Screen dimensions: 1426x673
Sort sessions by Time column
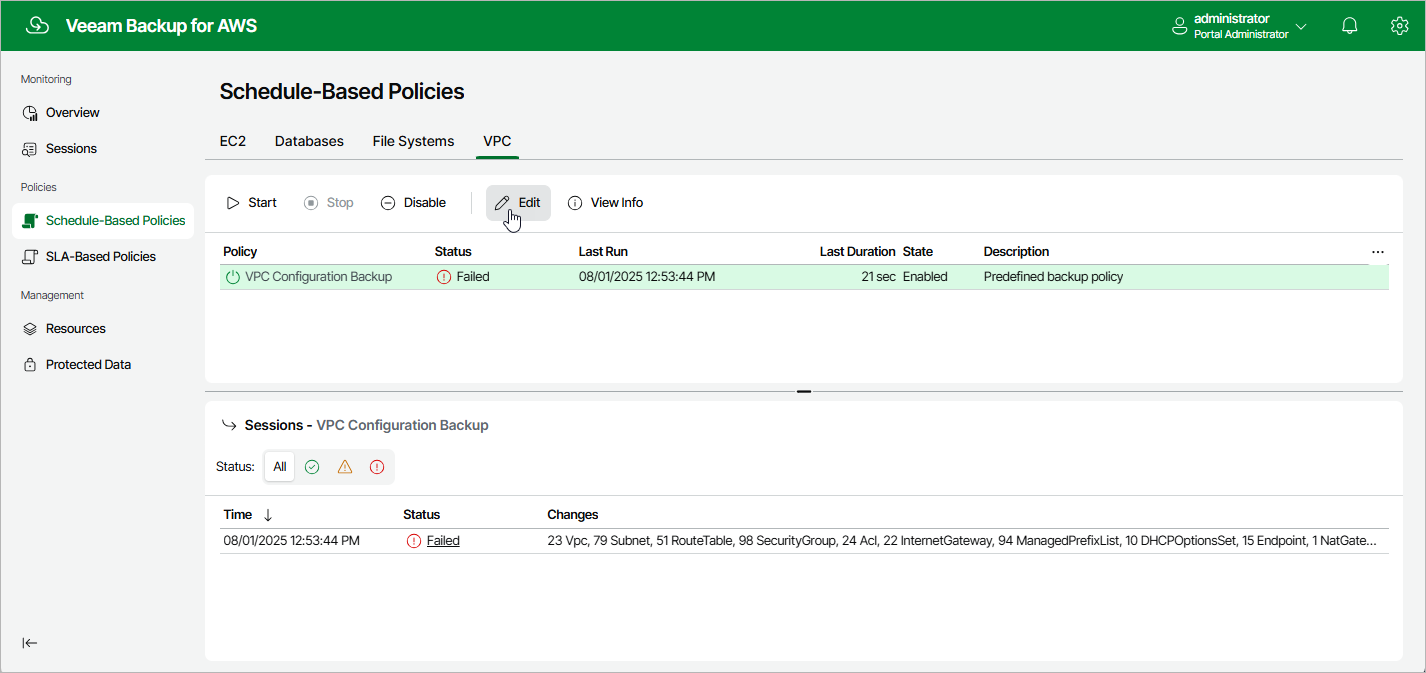pos(237,515)
